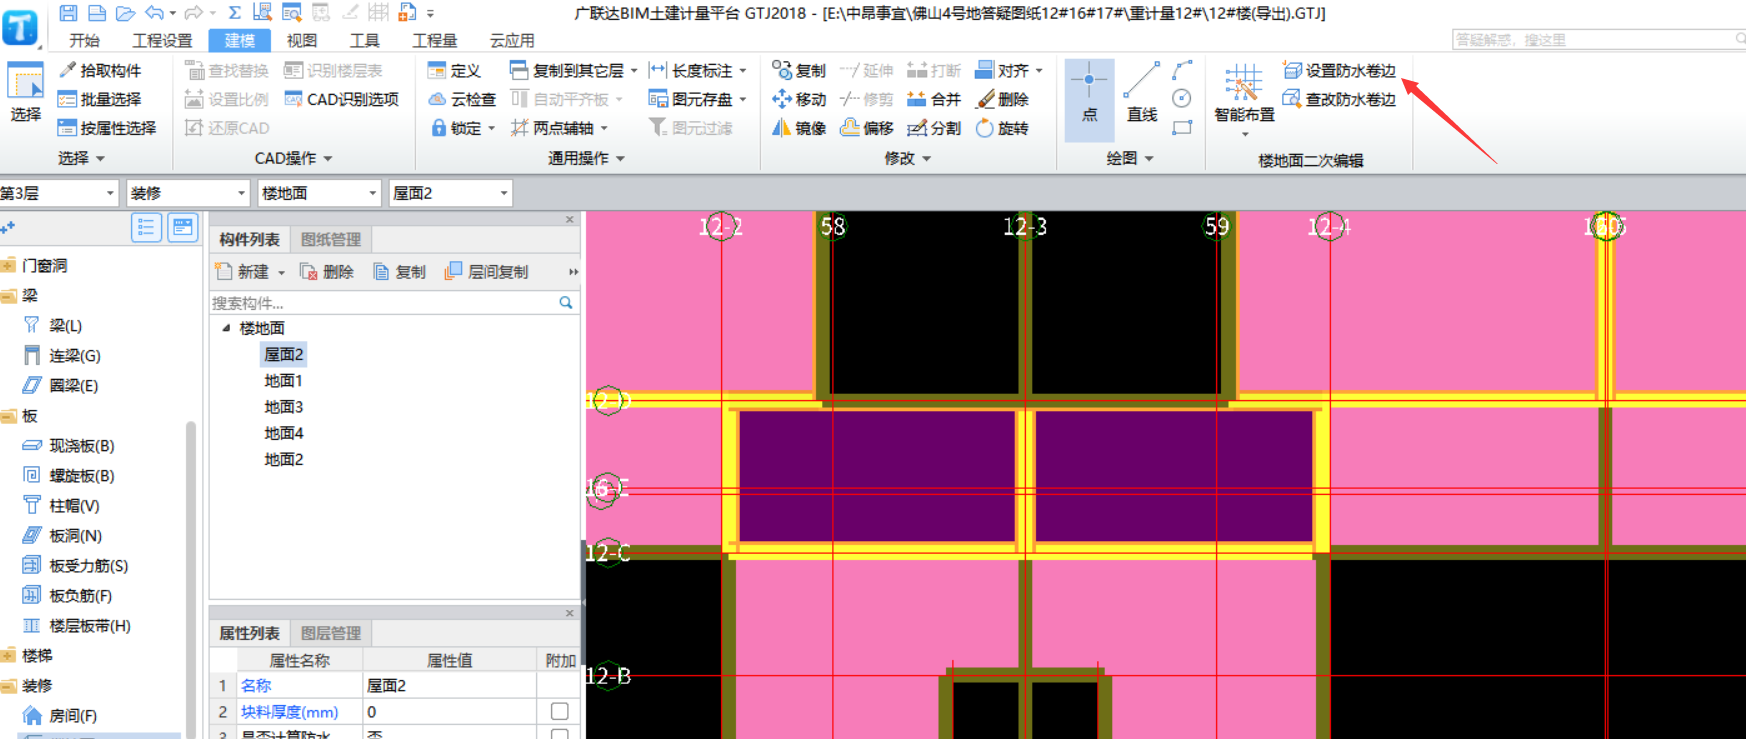
Task: Select 房间(F) in the navigation tree
Action: click(x=60, y=716)
